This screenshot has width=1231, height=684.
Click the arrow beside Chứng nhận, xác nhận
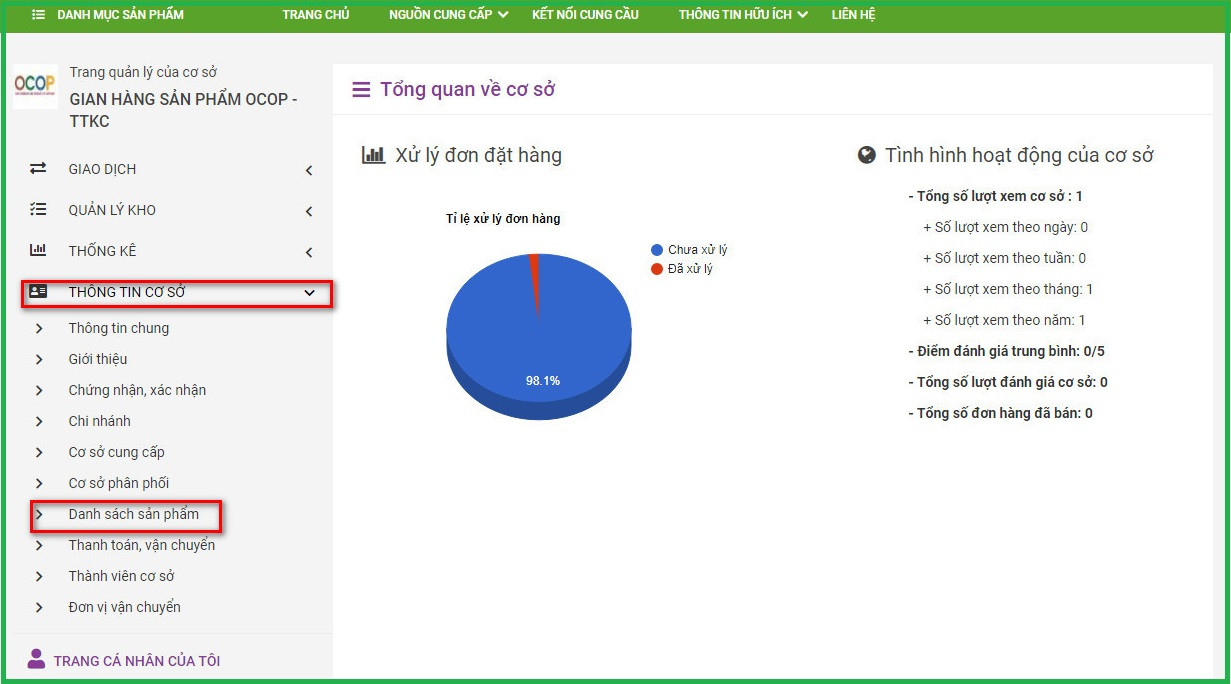click(x=39, y=390)
